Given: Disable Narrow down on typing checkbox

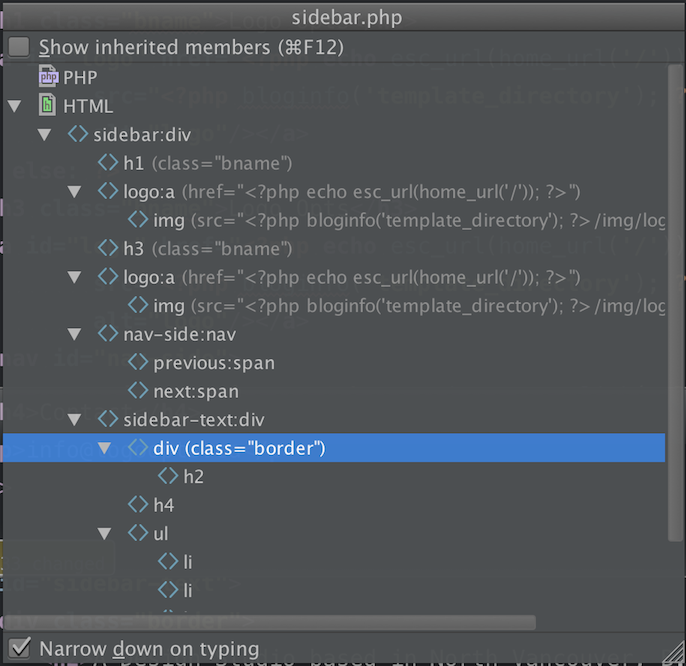Looking at the screenshot, I should pos(19,648).
